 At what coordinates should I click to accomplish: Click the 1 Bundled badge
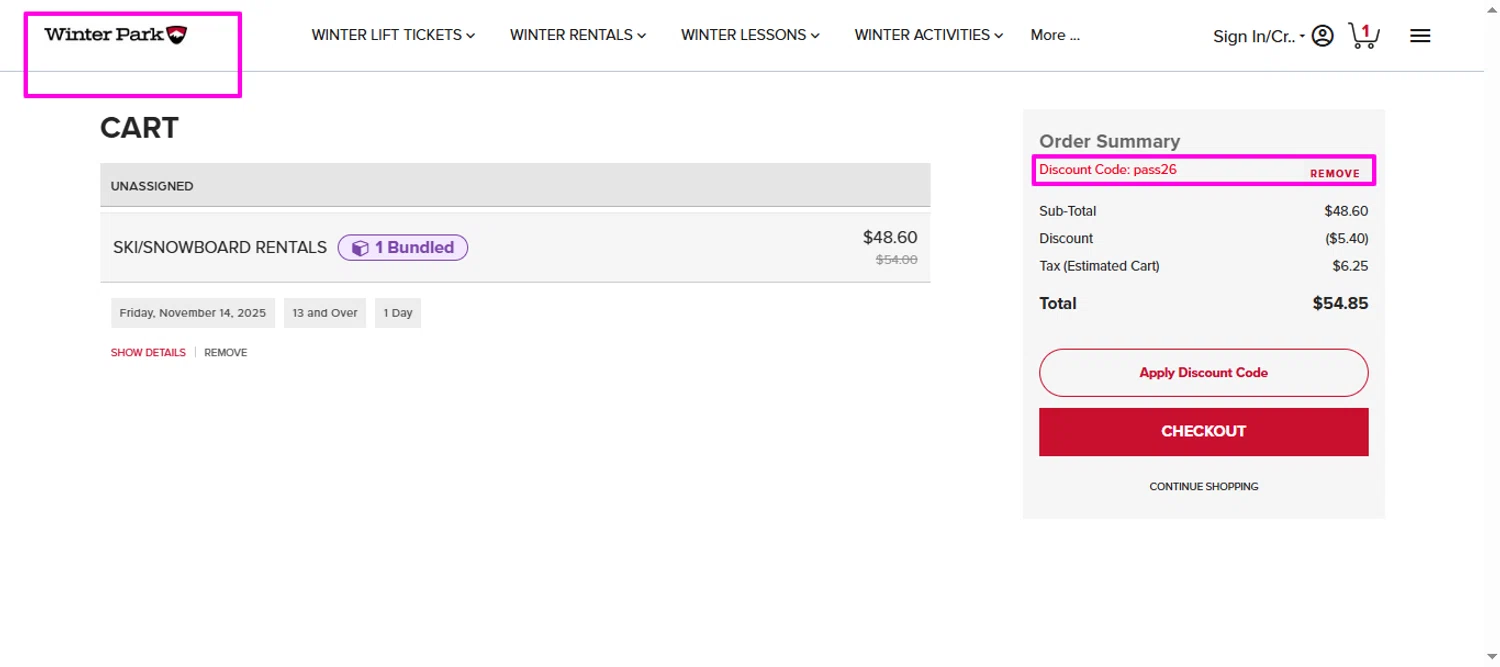coord(403,247)
